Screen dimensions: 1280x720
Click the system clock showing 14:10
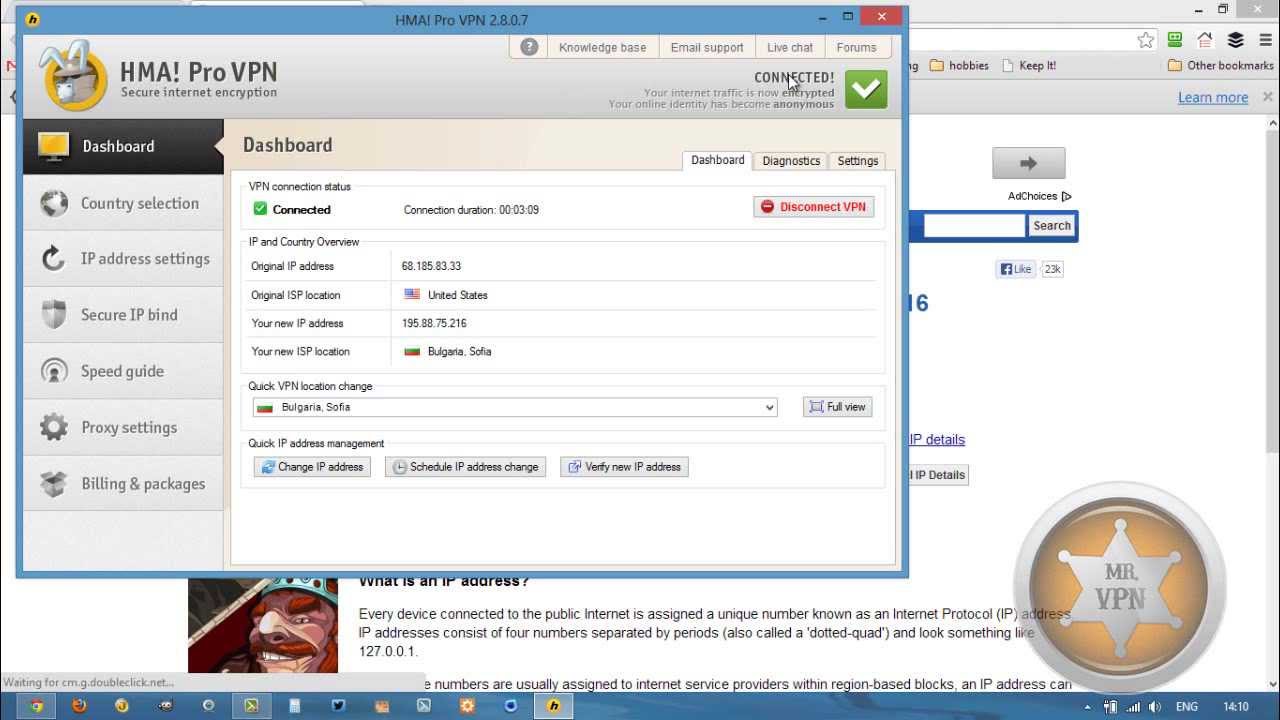click(x=1237, y=707)
